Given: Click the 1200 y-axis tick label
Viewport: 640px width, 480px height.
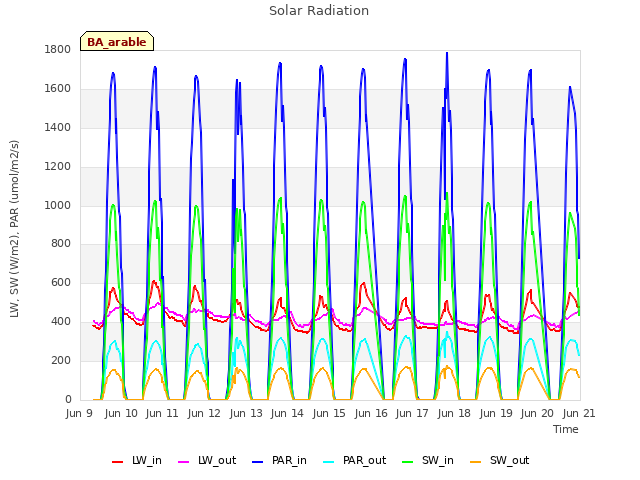Looking at the screenshot, I should (58, 167).
